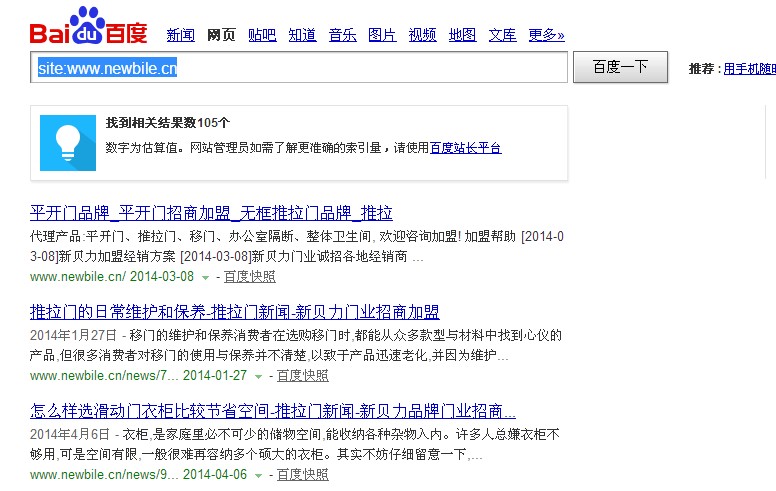Image resolution: width=776 pixels, height=491 pixels.
Task: Click the Baidu logo
Action: [89, 26]
